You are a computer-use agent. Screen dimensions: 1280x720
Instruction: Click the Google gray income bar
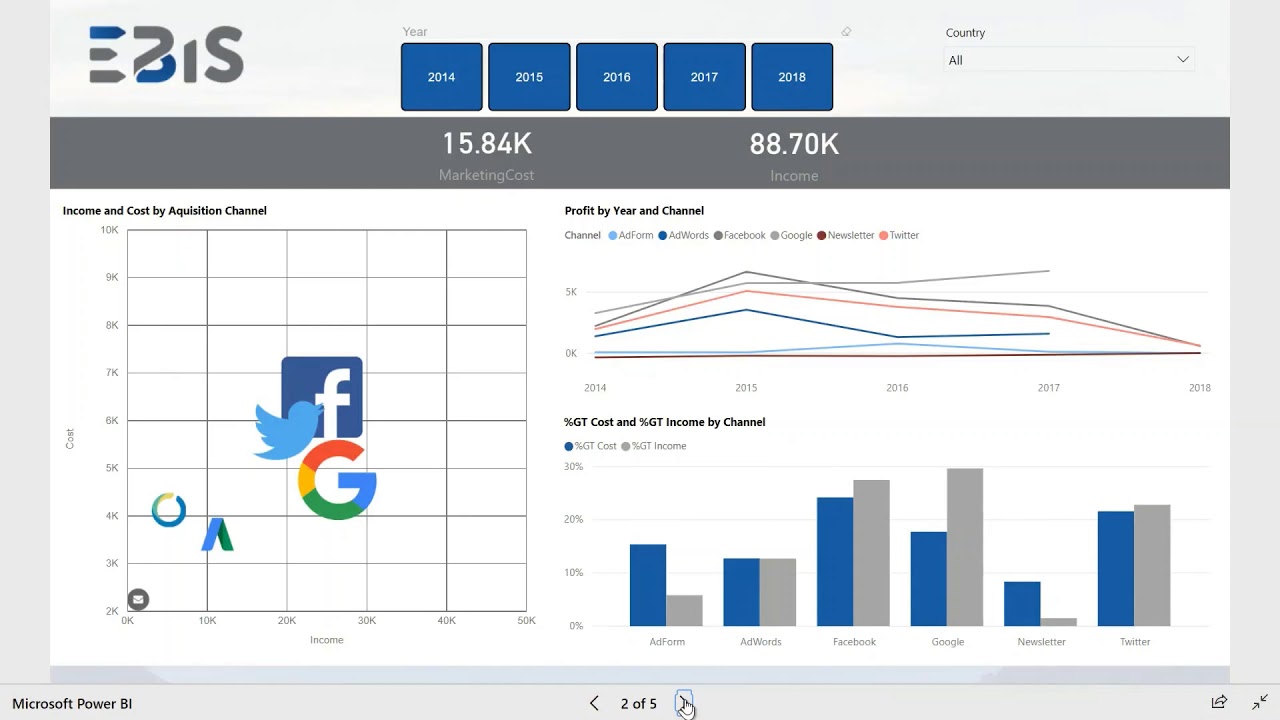965,547
